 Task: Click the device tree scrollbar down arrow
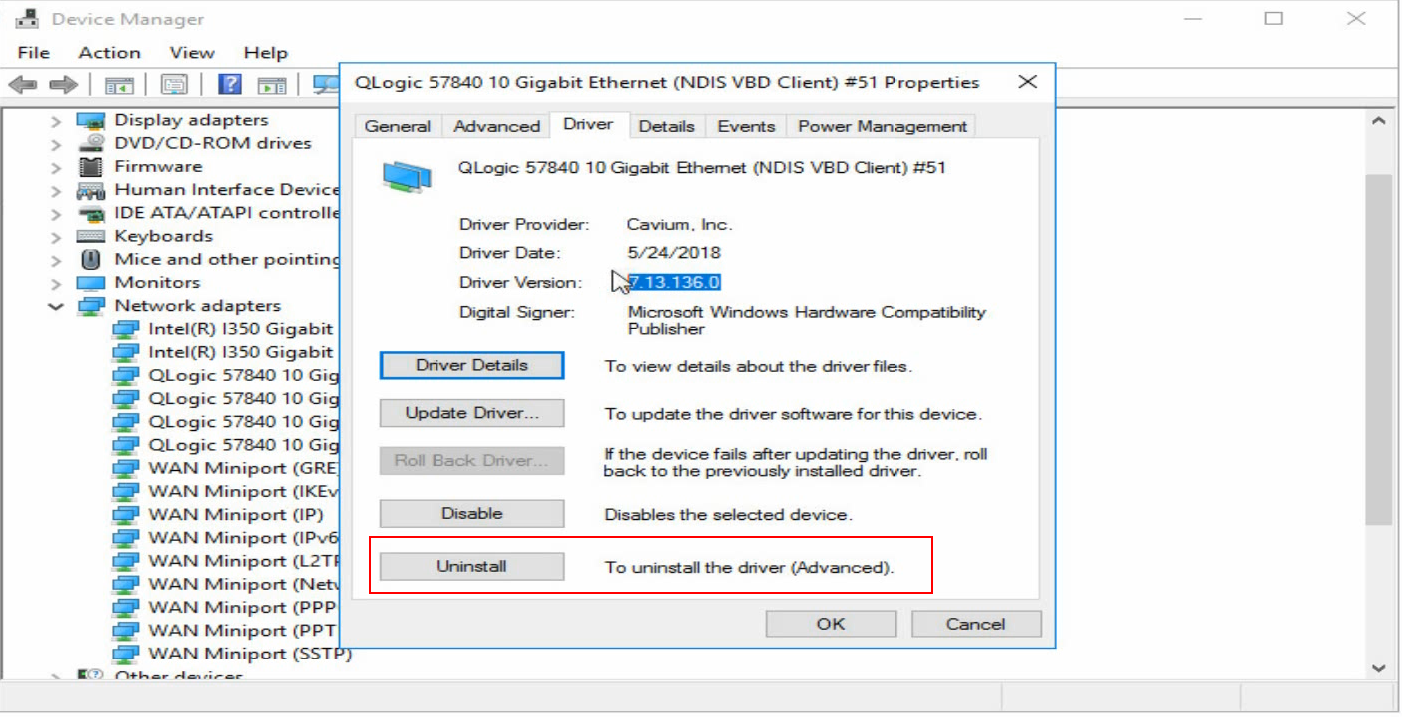(x=1379, y=668)
